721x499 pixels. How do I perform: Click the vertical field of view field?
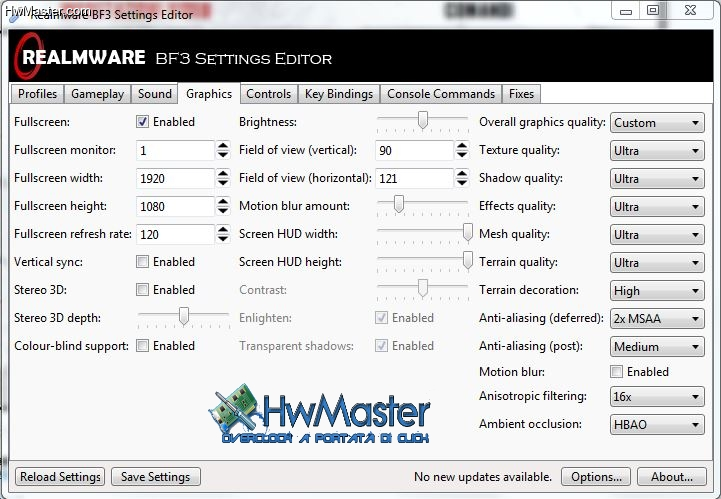click(415, 150)
